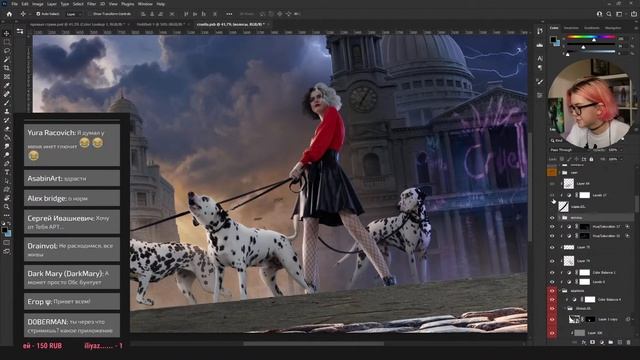Hide the Color Balance 1 layer
640x360 pixels.
click(x=552, y=272)
